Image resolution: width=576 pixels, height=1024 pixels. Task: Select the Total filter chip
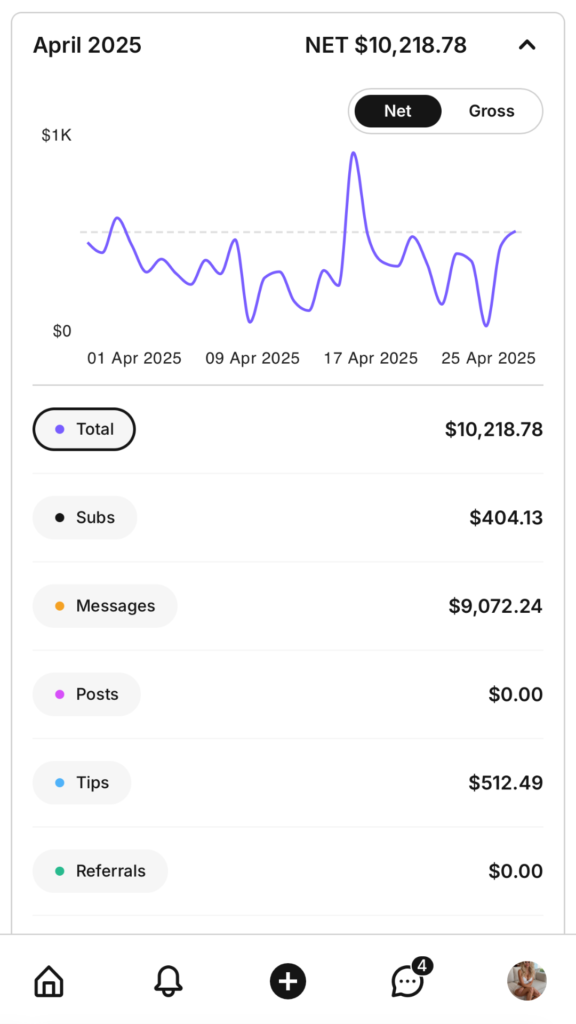tap(84, 429)
